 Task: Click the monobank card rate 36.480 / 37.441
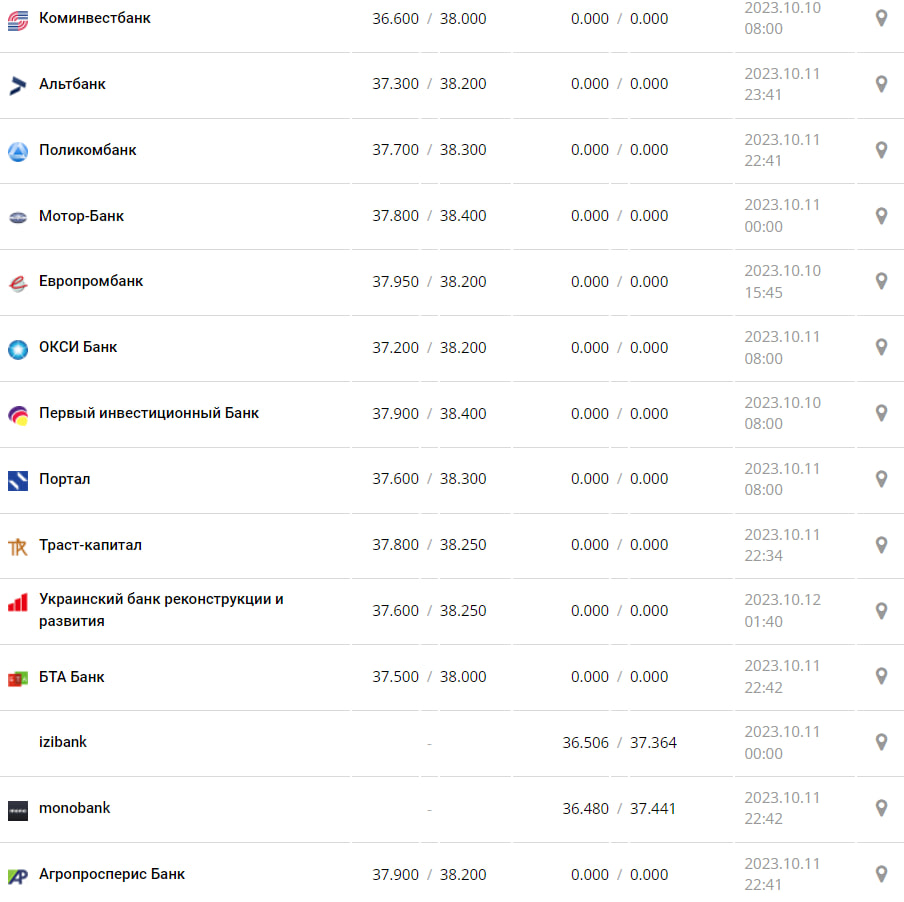pos(619,808)
